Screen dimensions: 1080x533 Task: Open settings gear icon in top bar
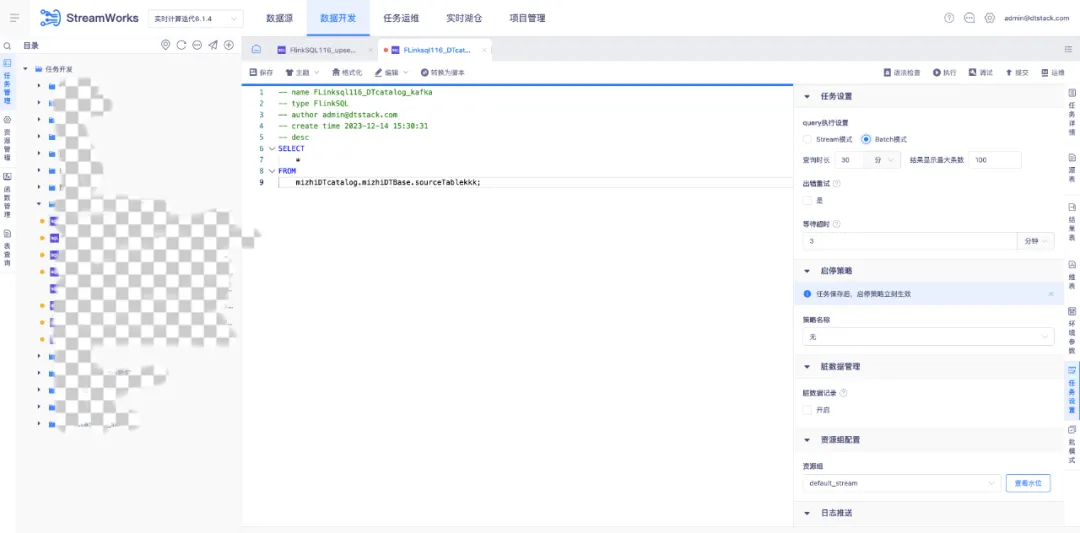click(990, 18)
